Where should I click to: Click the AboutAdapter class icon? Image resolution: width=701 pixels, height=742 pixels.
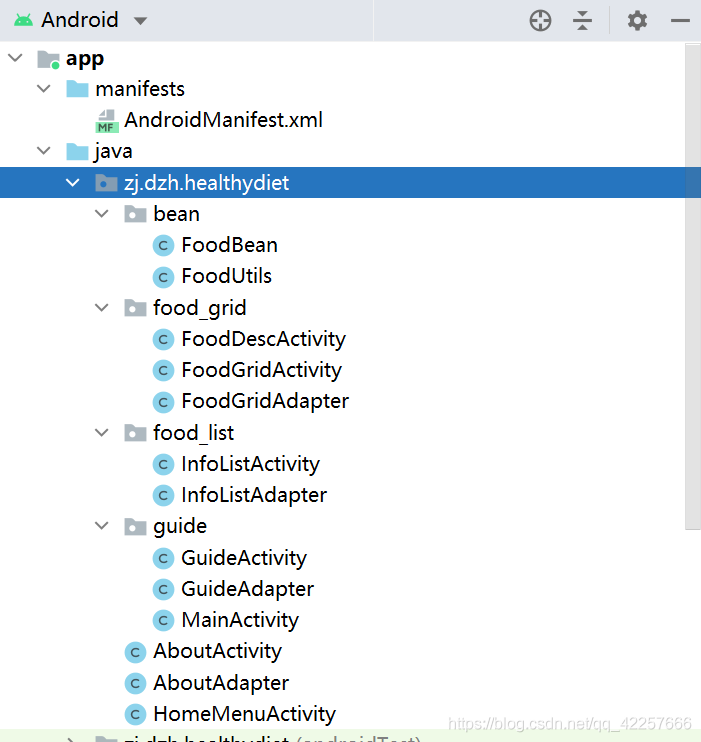point(135,683)
